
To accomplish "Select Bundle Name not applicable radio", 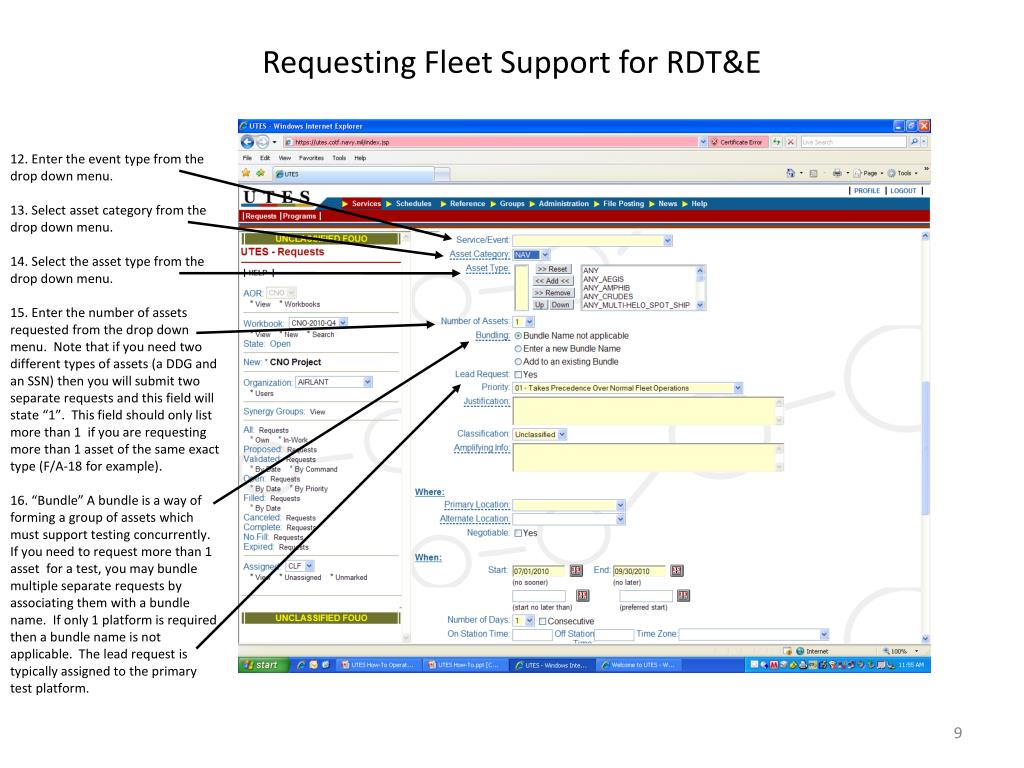I will pos(519,336).
